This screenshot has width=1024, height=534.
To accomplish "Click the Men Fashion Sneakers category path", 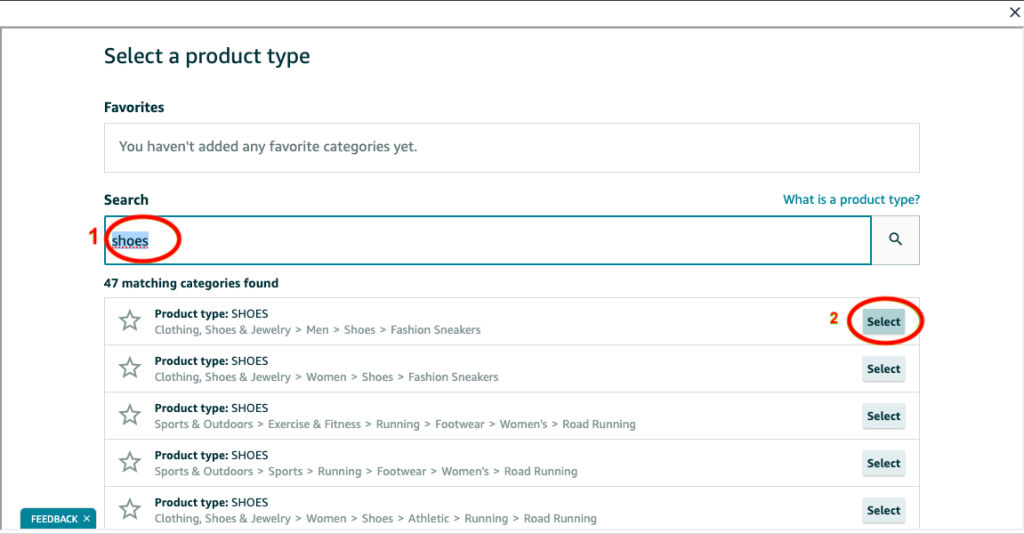I will click(x=317, y=330).
